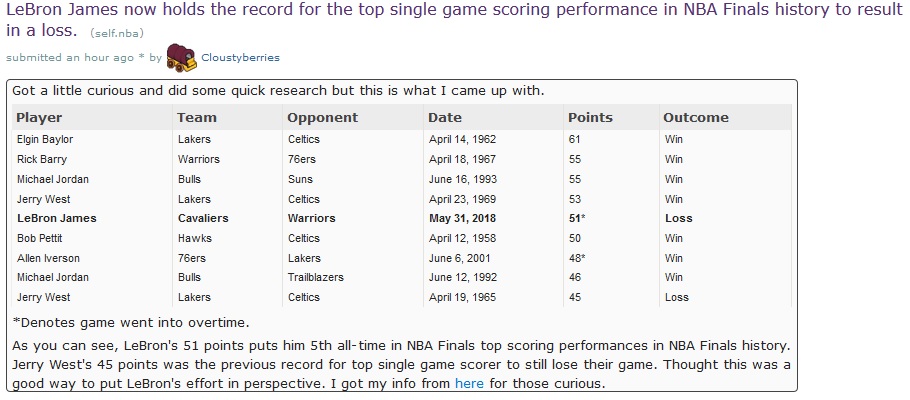Click the Rick Barry player cell
Image resolution: width=910 pixels, height=400 pixels.
coord(41,159)
